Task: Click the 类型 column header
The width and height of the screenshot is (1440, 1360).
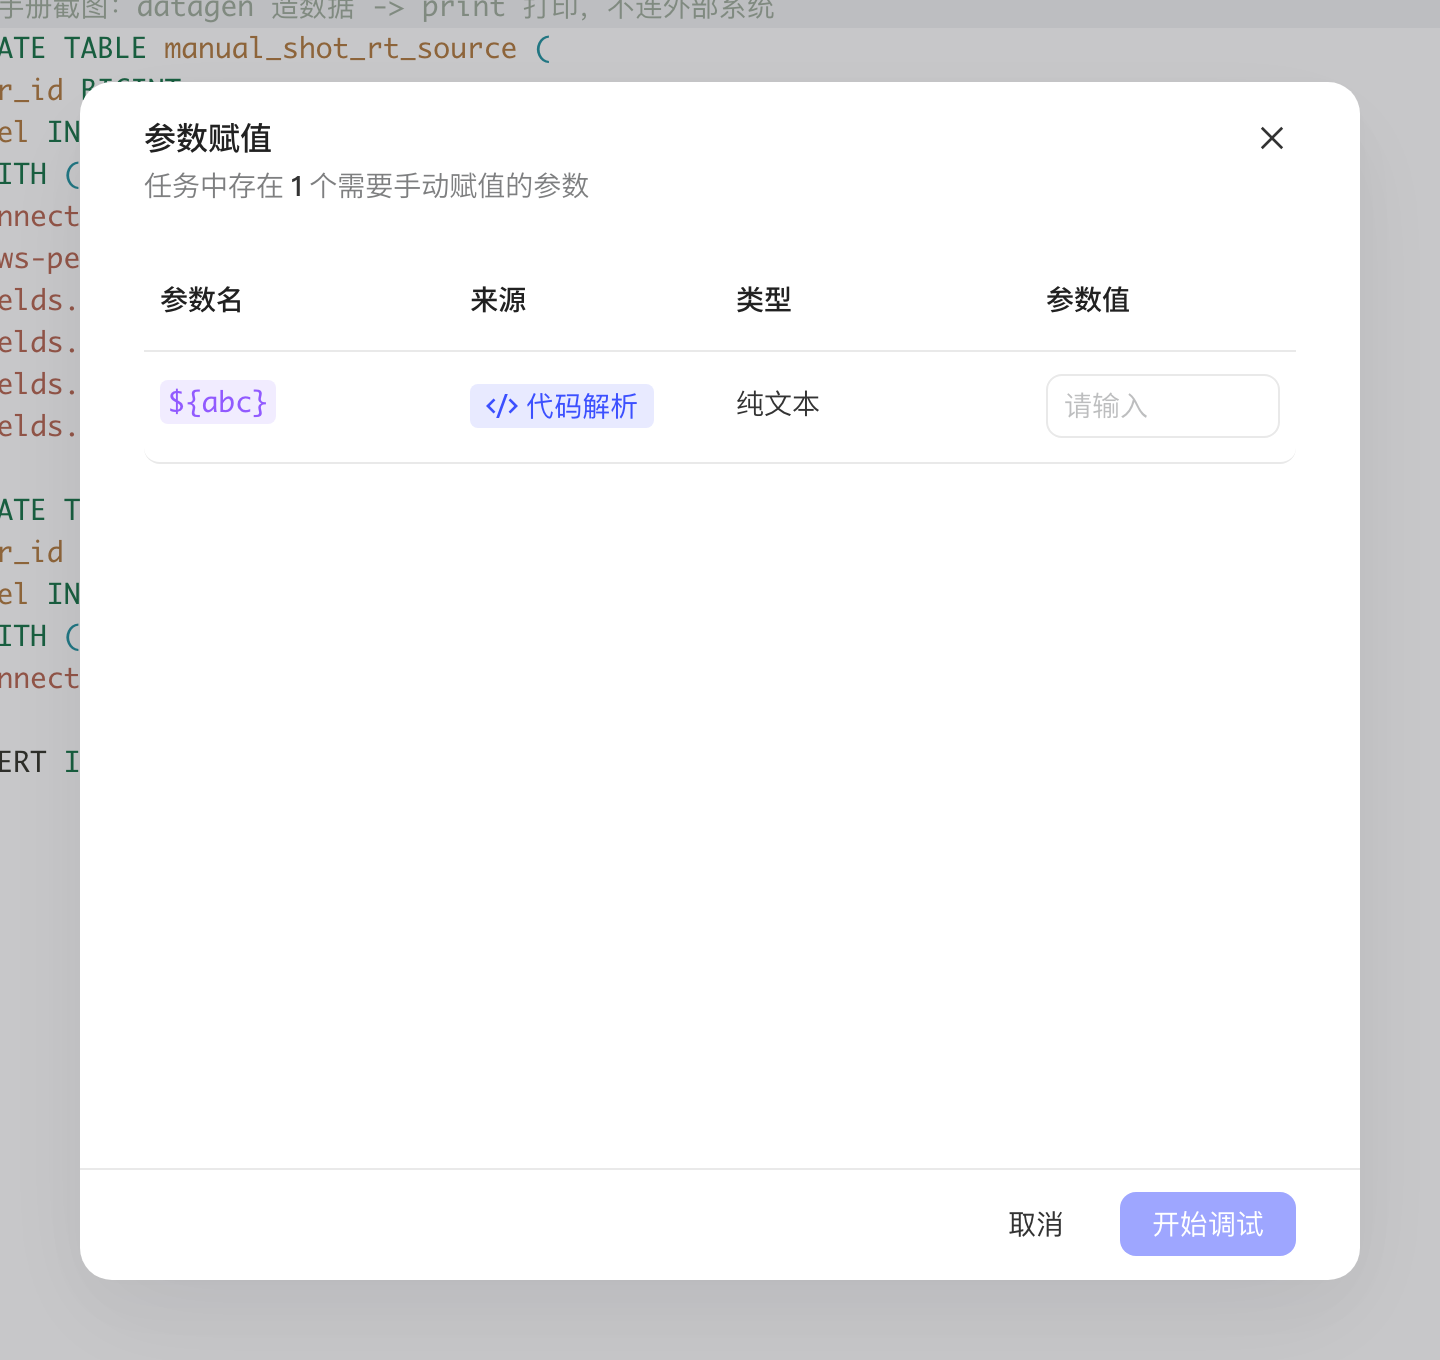Action: coord(764,300)
